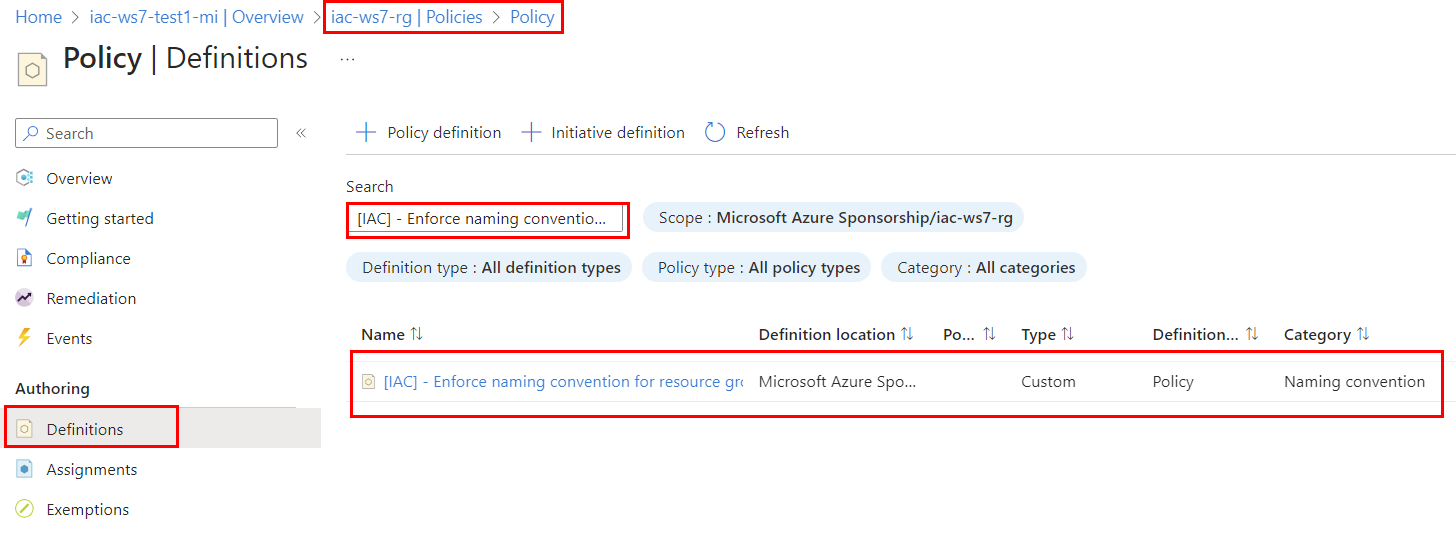
Task: Click the Remediation icon in sidebar
Action: coord(25,298)
